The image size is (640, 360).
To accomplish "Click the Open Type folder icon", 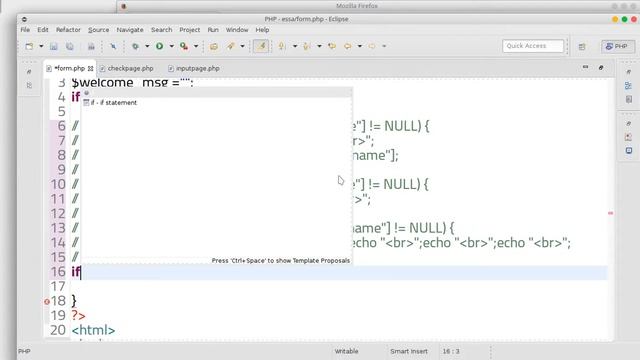I will click(x=213, y=46).
